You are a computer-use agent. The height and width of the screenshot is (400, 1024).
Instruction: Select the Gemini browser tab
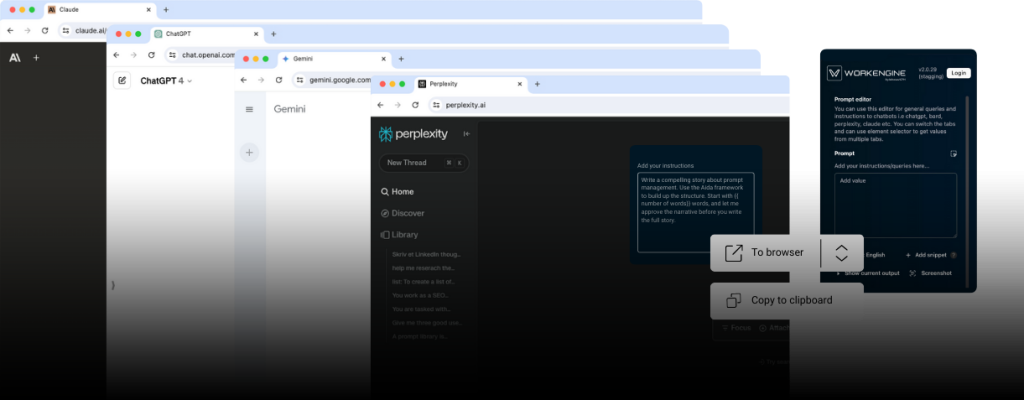334,58
